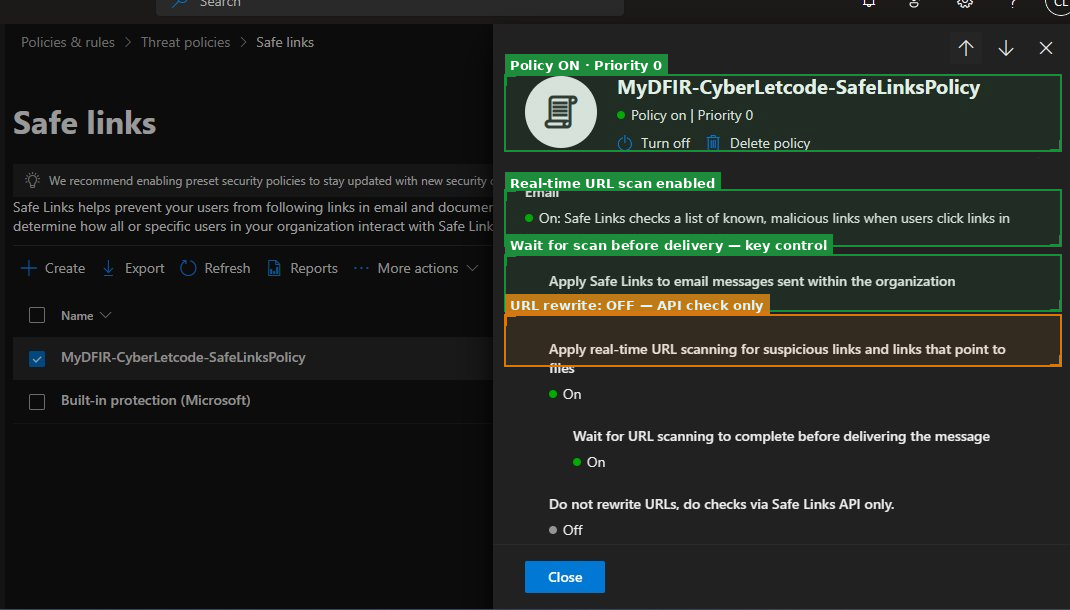This screenshot has height=610, width=1070.
Task: Uncheck the MyDFIR-CyberLetcode-SafeLinksPolicy checkbox
Action: coord(37,358)
